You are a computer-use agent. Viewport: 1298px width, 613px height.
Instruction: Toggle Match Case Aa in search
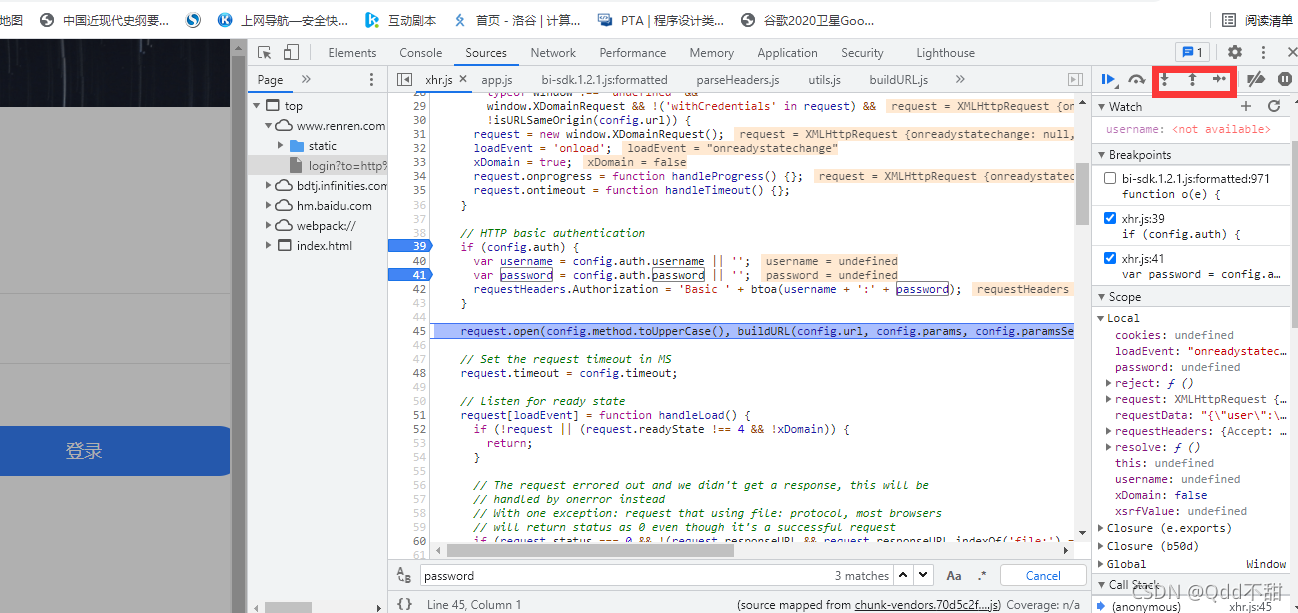954,575
